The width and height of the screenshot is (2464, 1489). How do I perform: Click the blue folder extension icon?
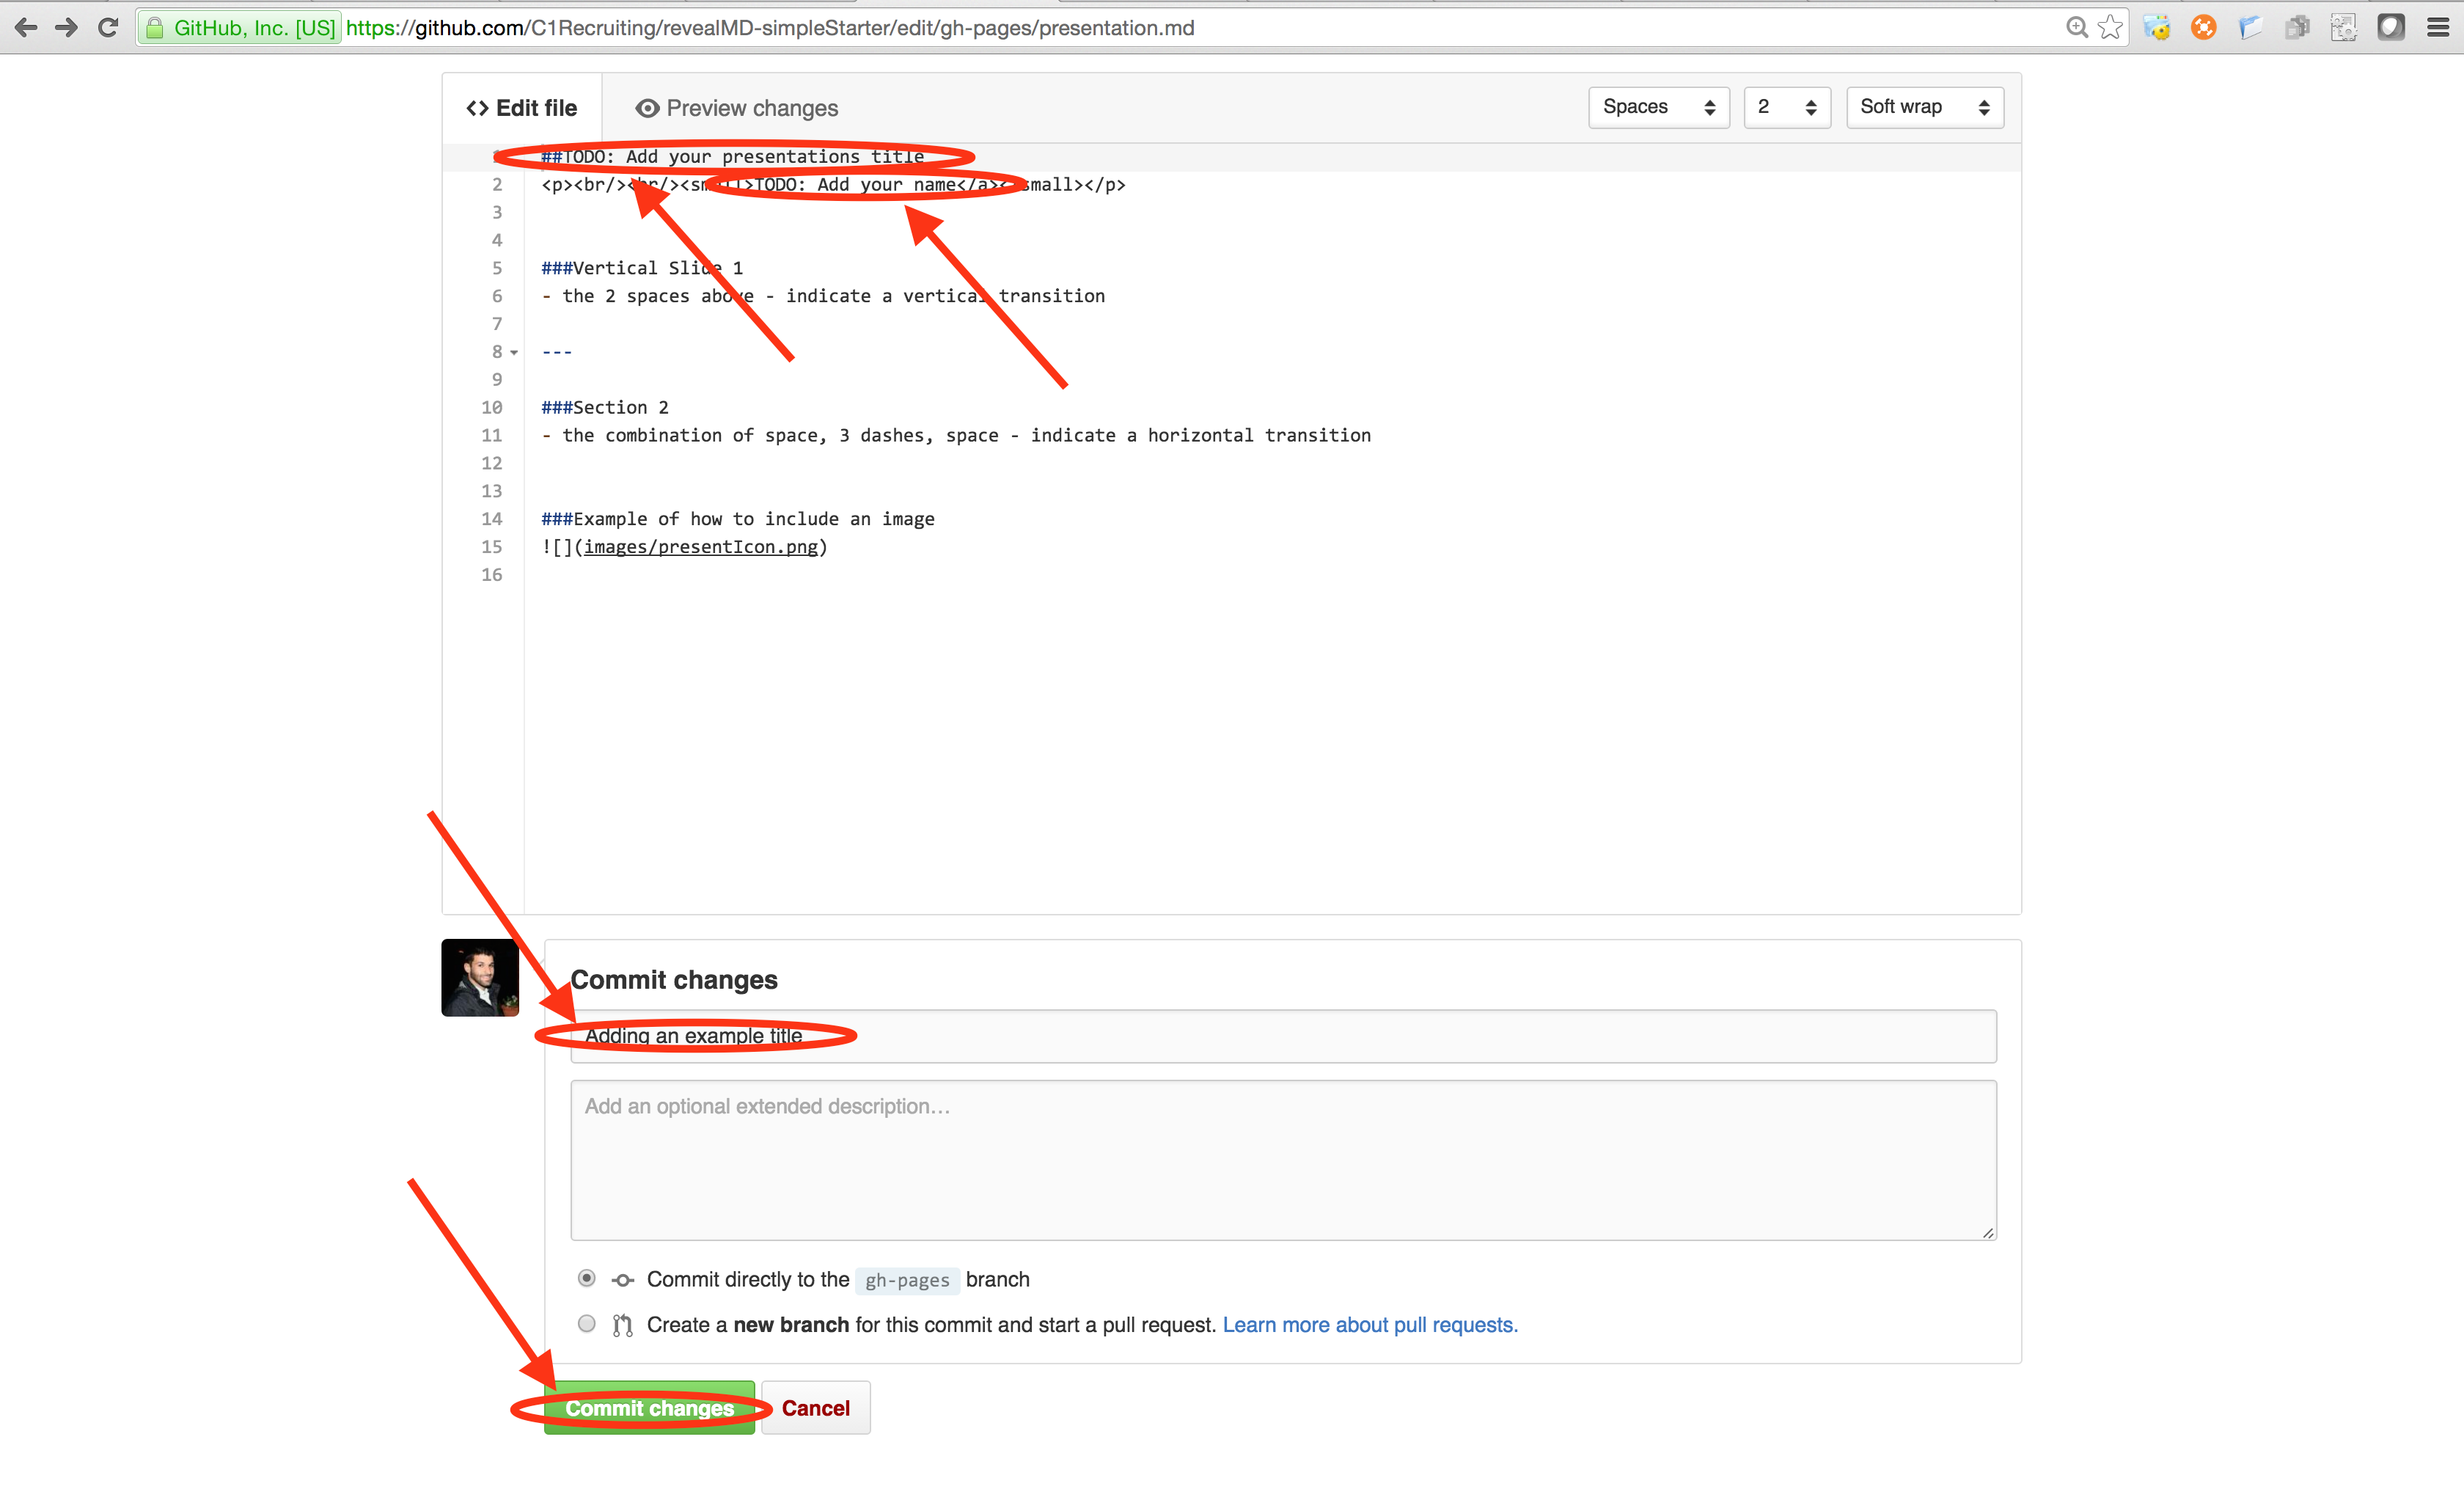(x=2250, y=27)
